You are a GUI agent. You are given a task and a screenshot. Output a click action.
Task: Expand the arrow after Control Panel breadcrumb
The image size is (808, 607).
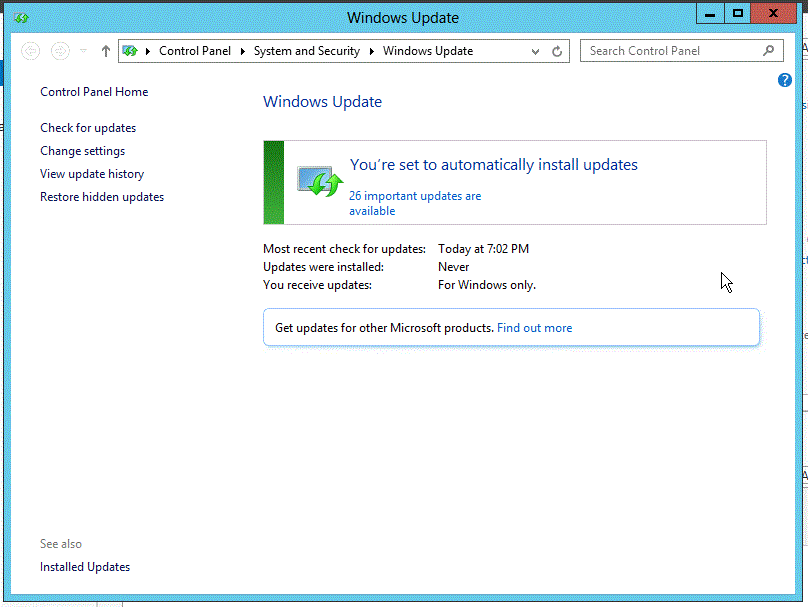coord(243,51)
